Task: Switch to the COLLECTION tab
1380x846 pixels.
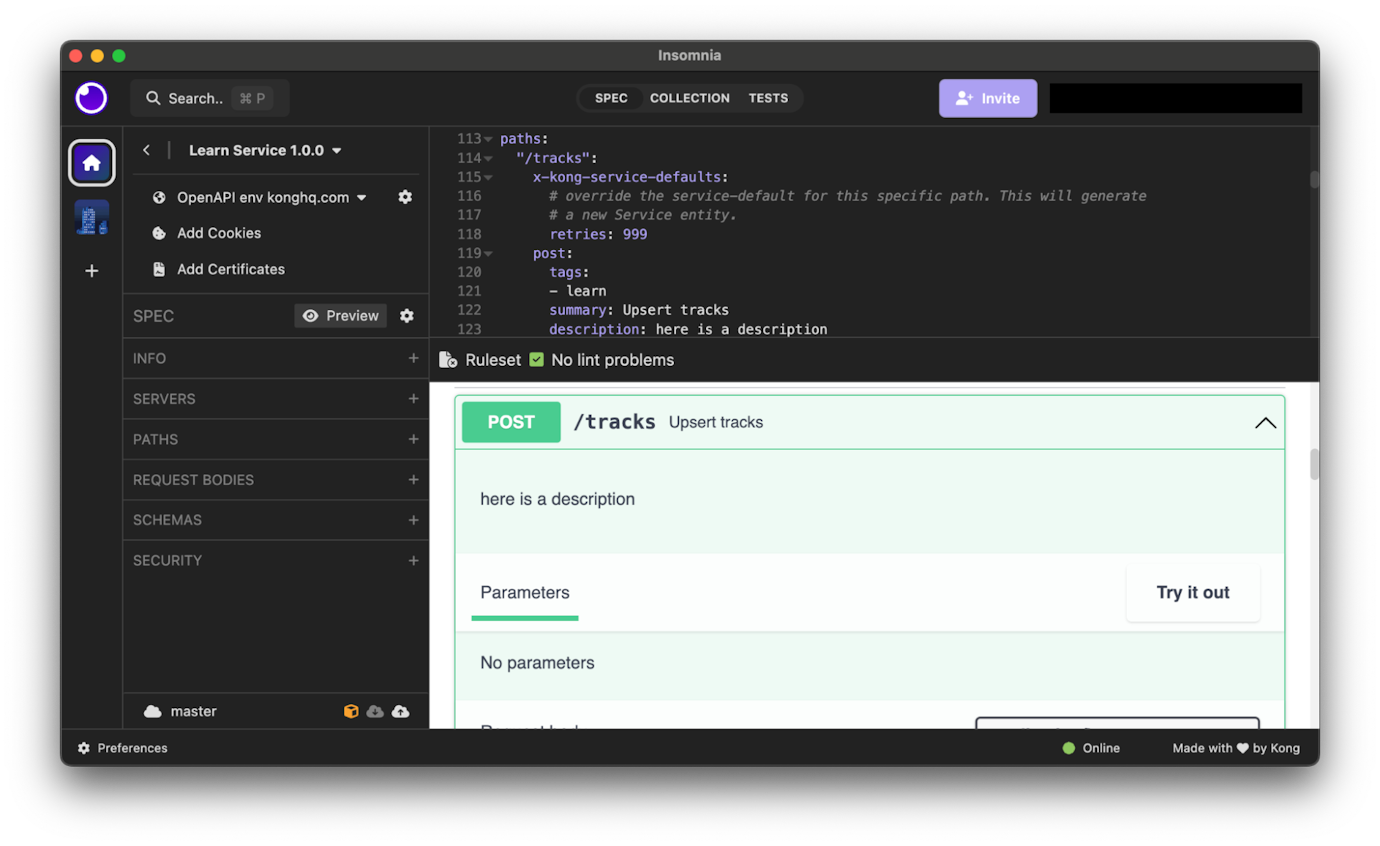Action: (689, 98)
